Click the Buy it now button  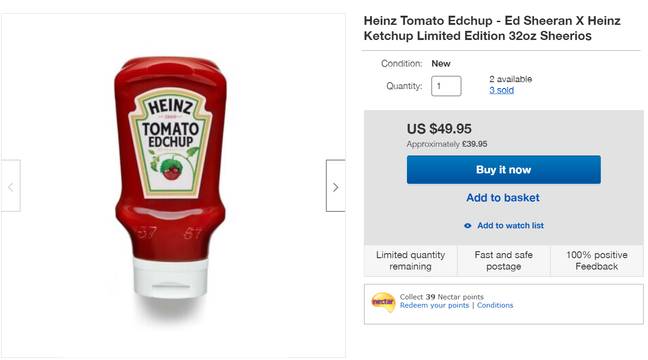click(x=504, y=170)
